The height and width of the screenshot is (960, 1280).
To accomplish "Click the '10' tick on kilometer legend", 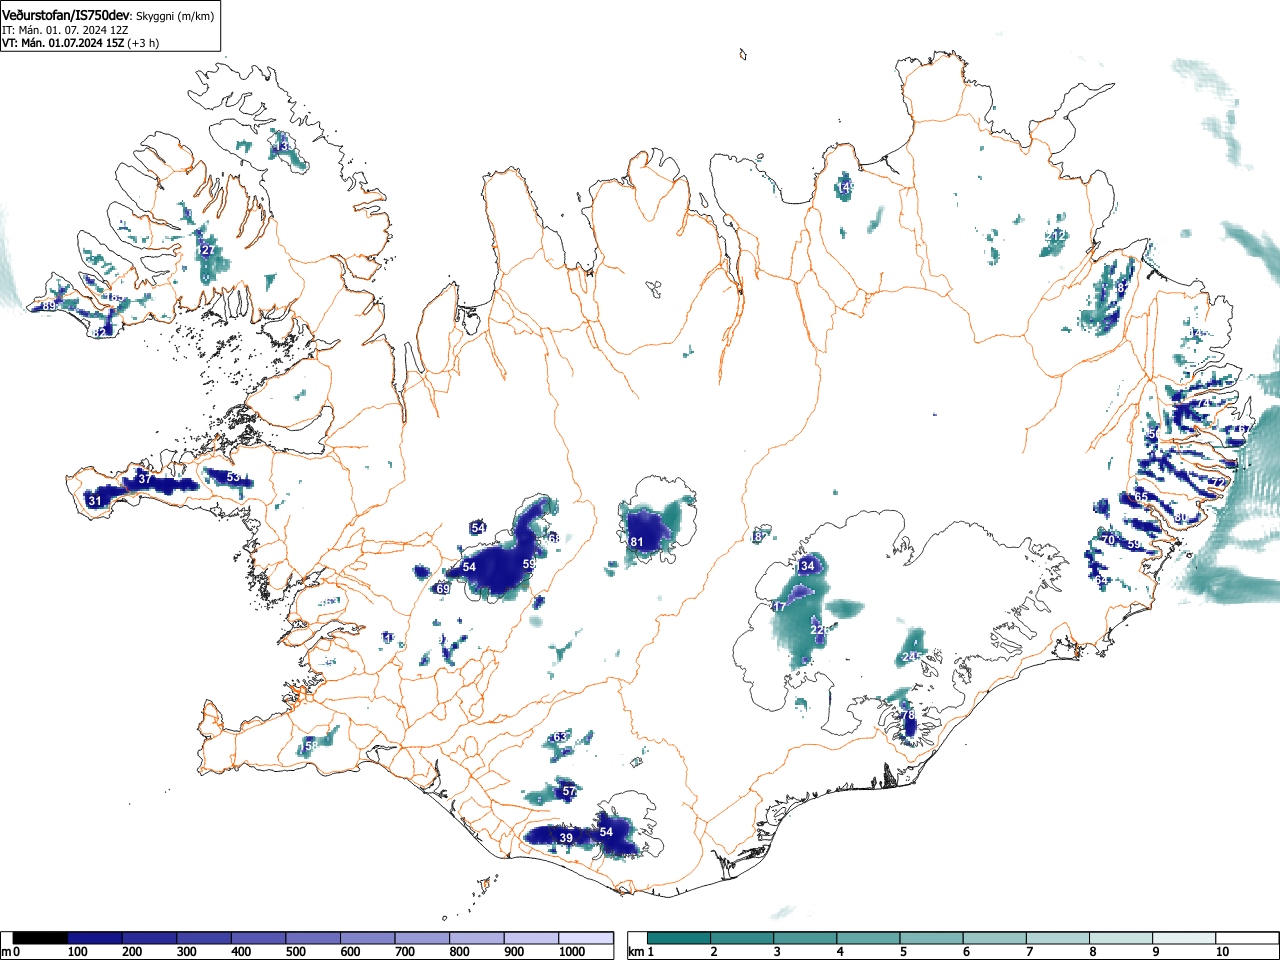I will coord(1222,952).
